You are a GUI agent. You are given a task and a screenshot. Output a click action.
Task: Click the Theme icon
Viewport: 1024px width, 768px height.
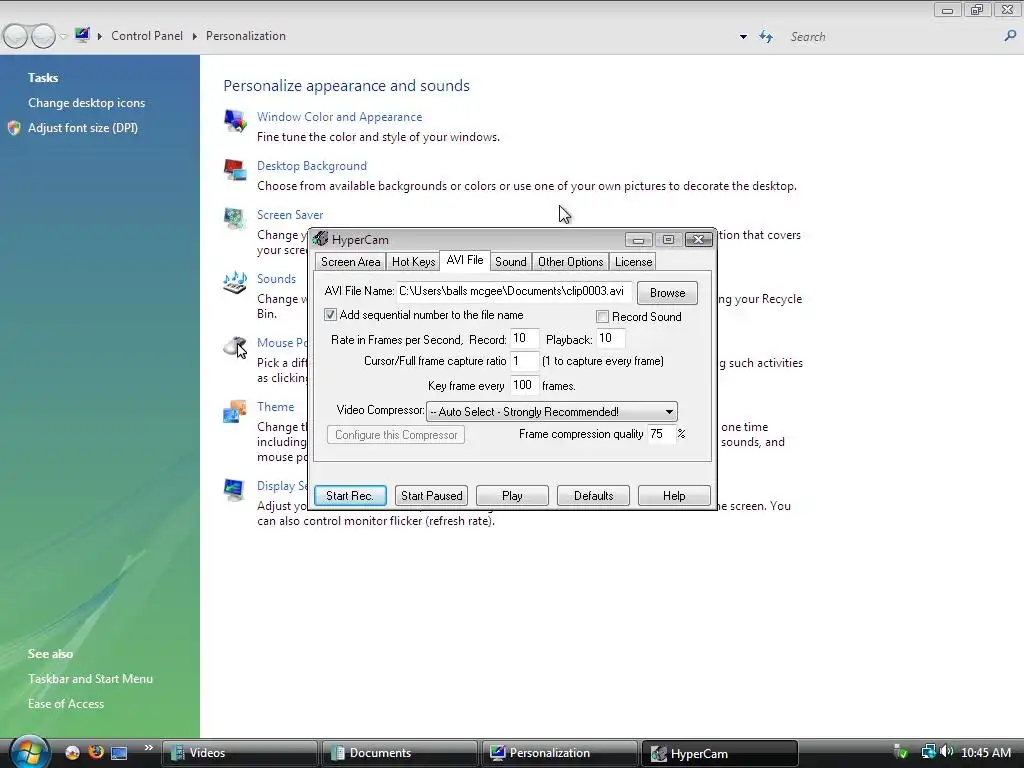pos(235,411)
